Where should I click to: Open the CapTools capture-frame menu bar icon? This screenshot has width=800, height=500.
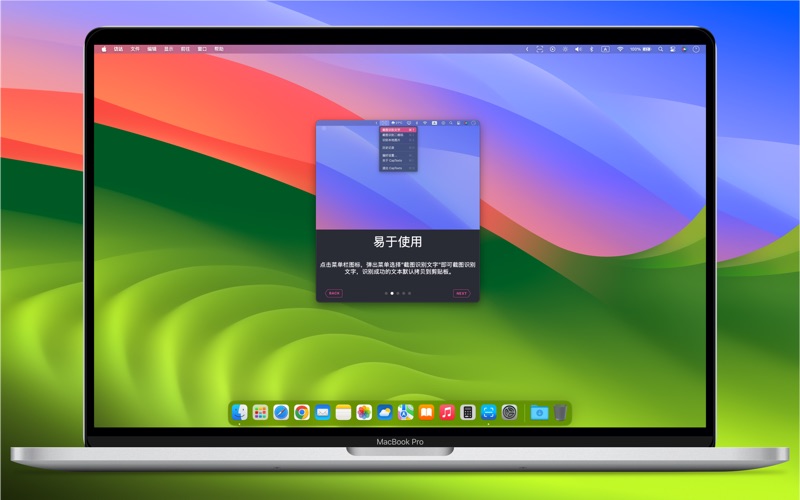point(540,49)
